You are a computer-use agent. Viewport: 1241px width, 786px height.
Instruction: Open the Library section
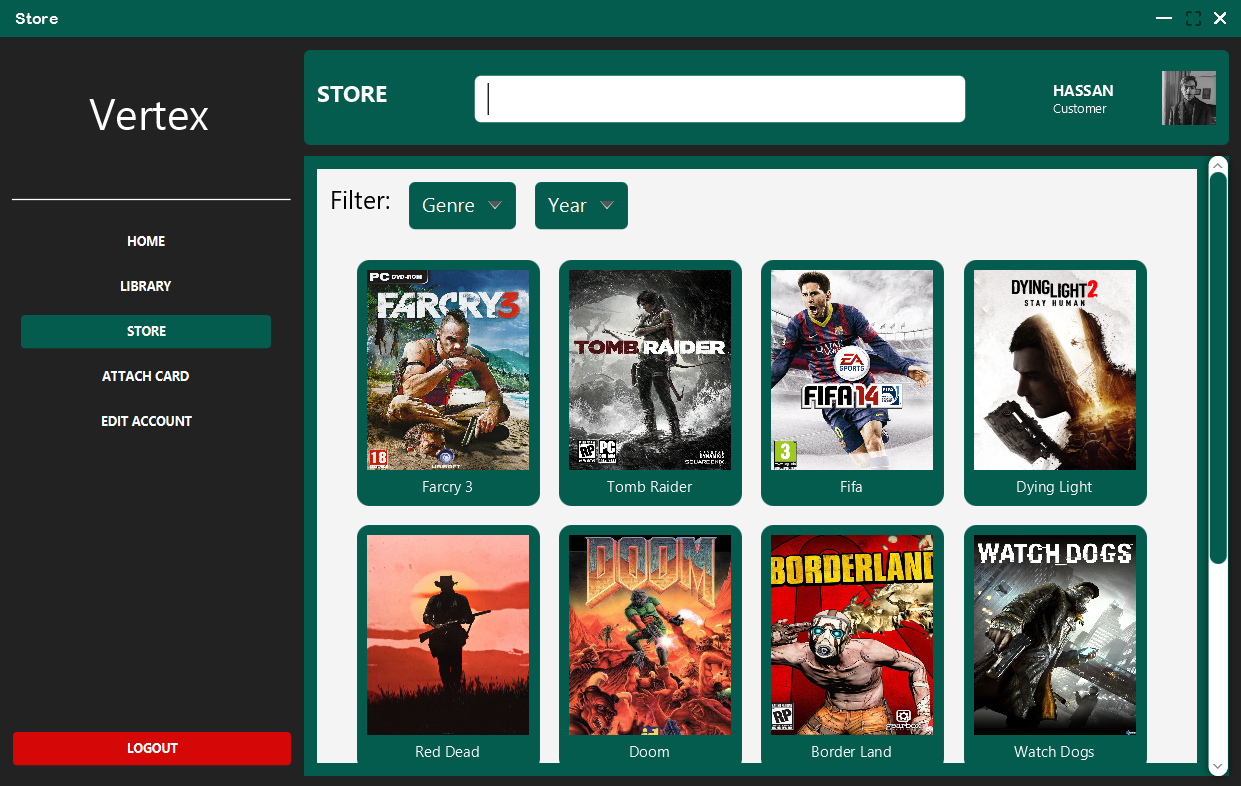pyautogui.click(x=146, y=286)
